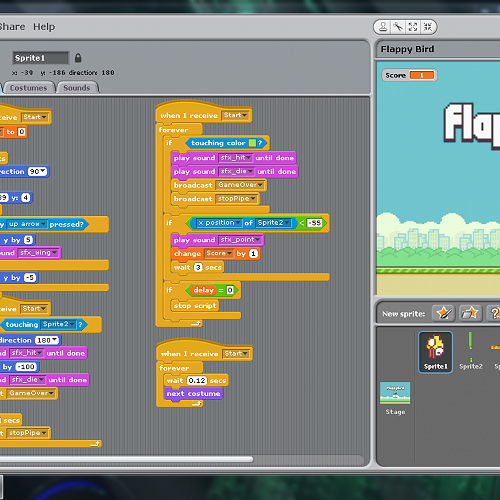Open sfx_hit dropdown below touching color block
This screenshot has width=500, height=500.
point(235,158)
